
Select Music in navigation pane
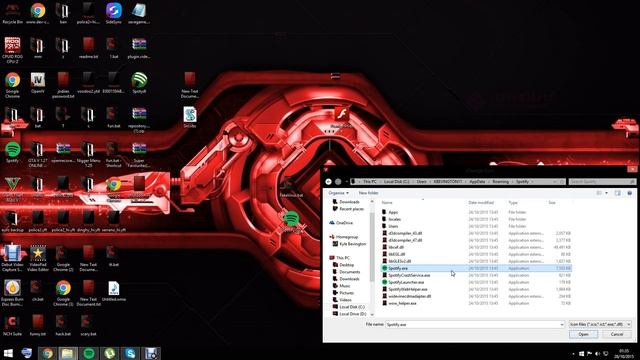pos(342,286)
